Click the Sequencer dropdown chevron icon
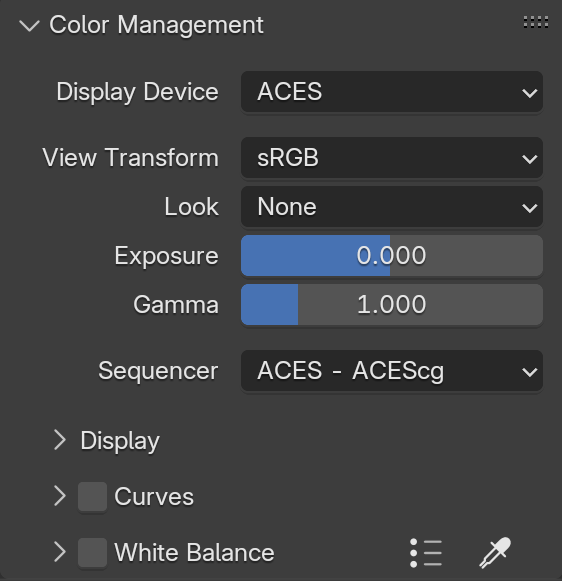This screenshot has height=581, width=562. point(529,372)
